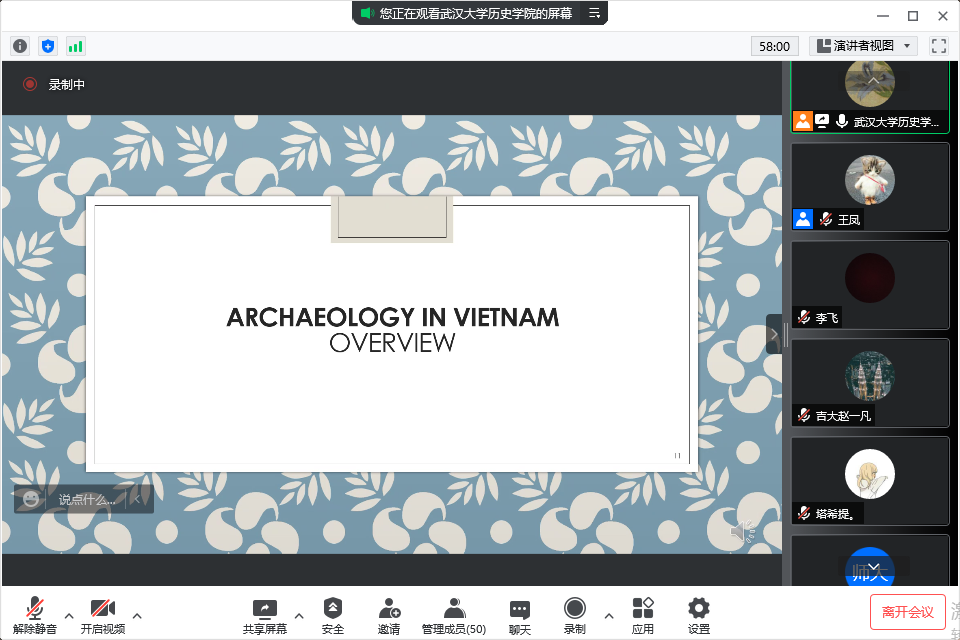The image size is (960, 640).
Task: Expand video options arrow beside 开启视频
Action: [x=137, y=615]
